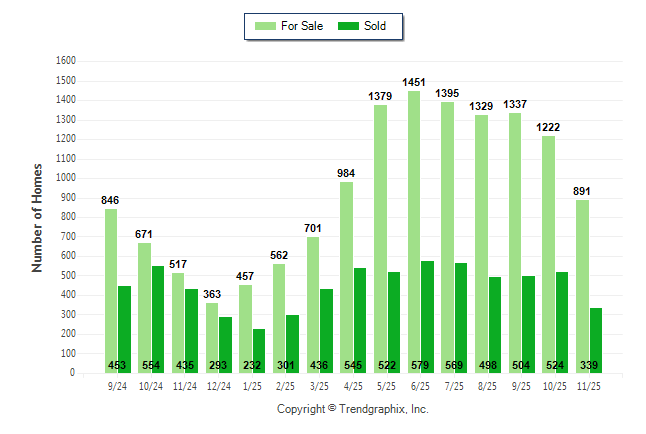Click the 4/25 x-axis label
The height and width of the screenshot is (434, 646).
click(354, 384)
